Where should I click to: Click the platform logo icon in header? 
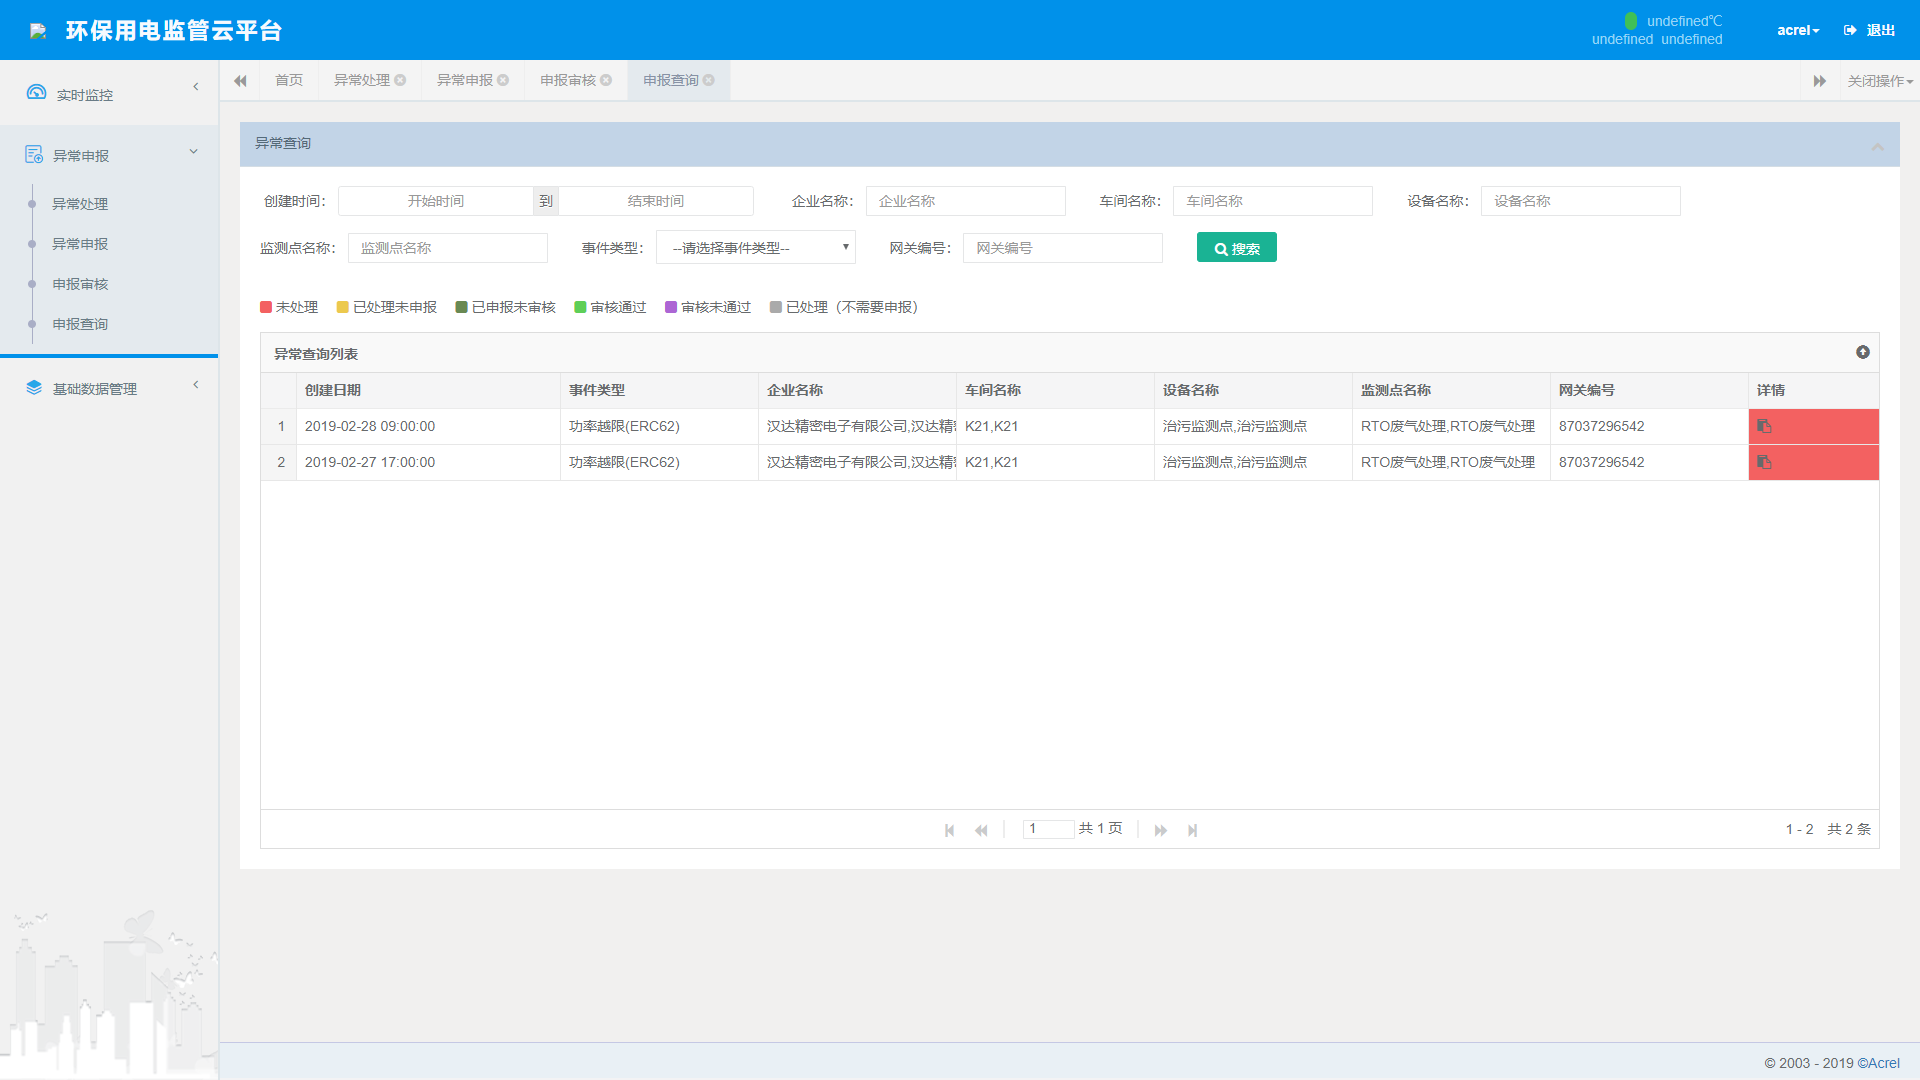pyautogui.click(x=38, y=31)
